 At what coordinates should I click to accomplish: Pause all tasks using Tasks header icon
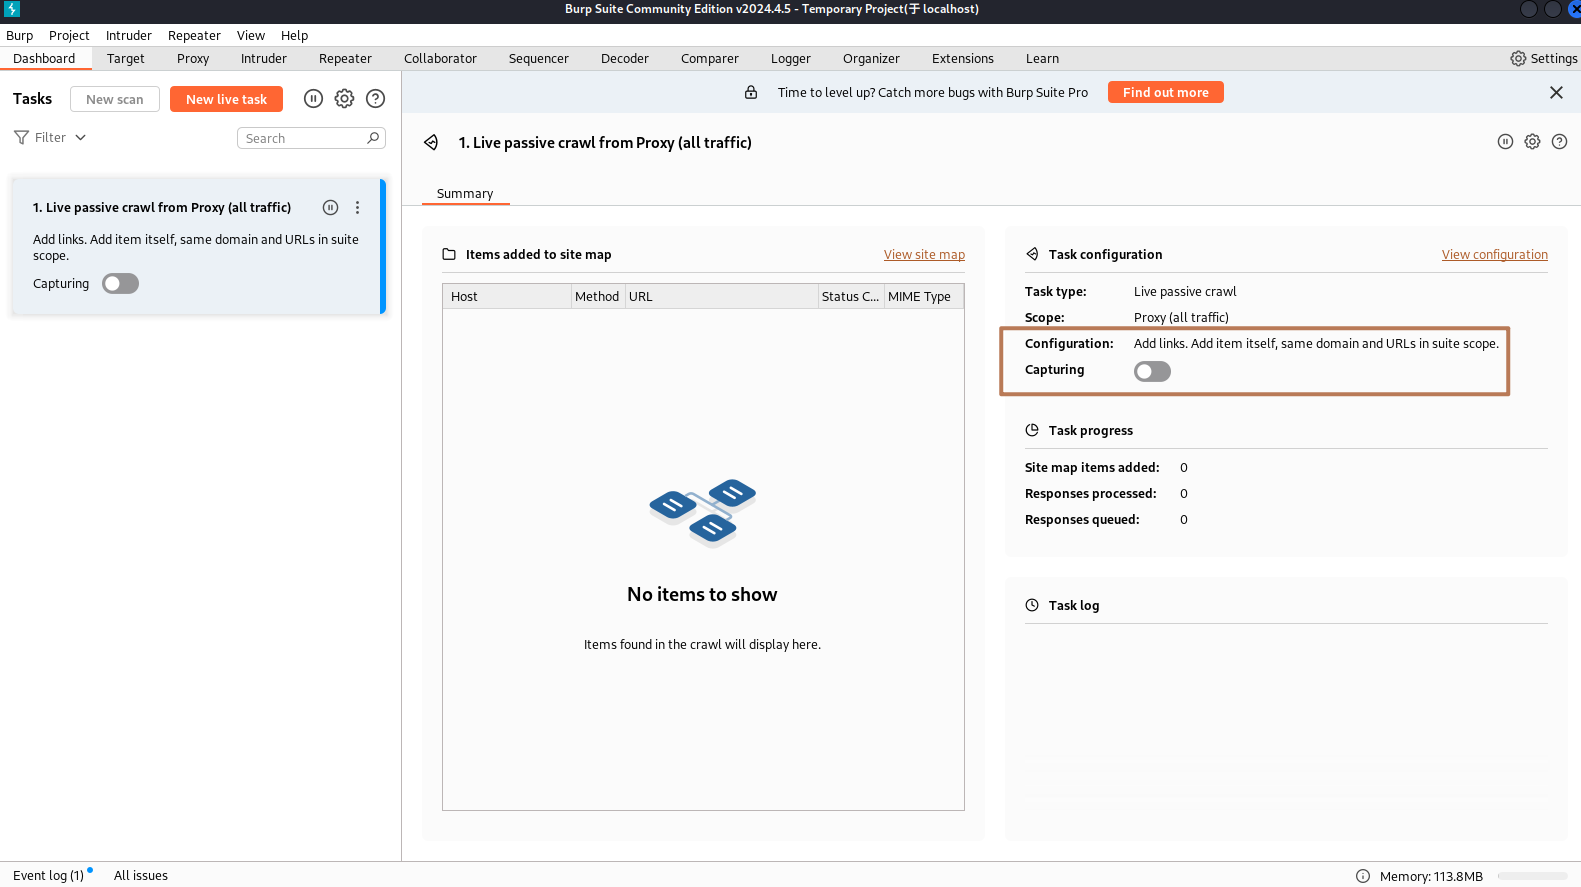coord(313,99)
